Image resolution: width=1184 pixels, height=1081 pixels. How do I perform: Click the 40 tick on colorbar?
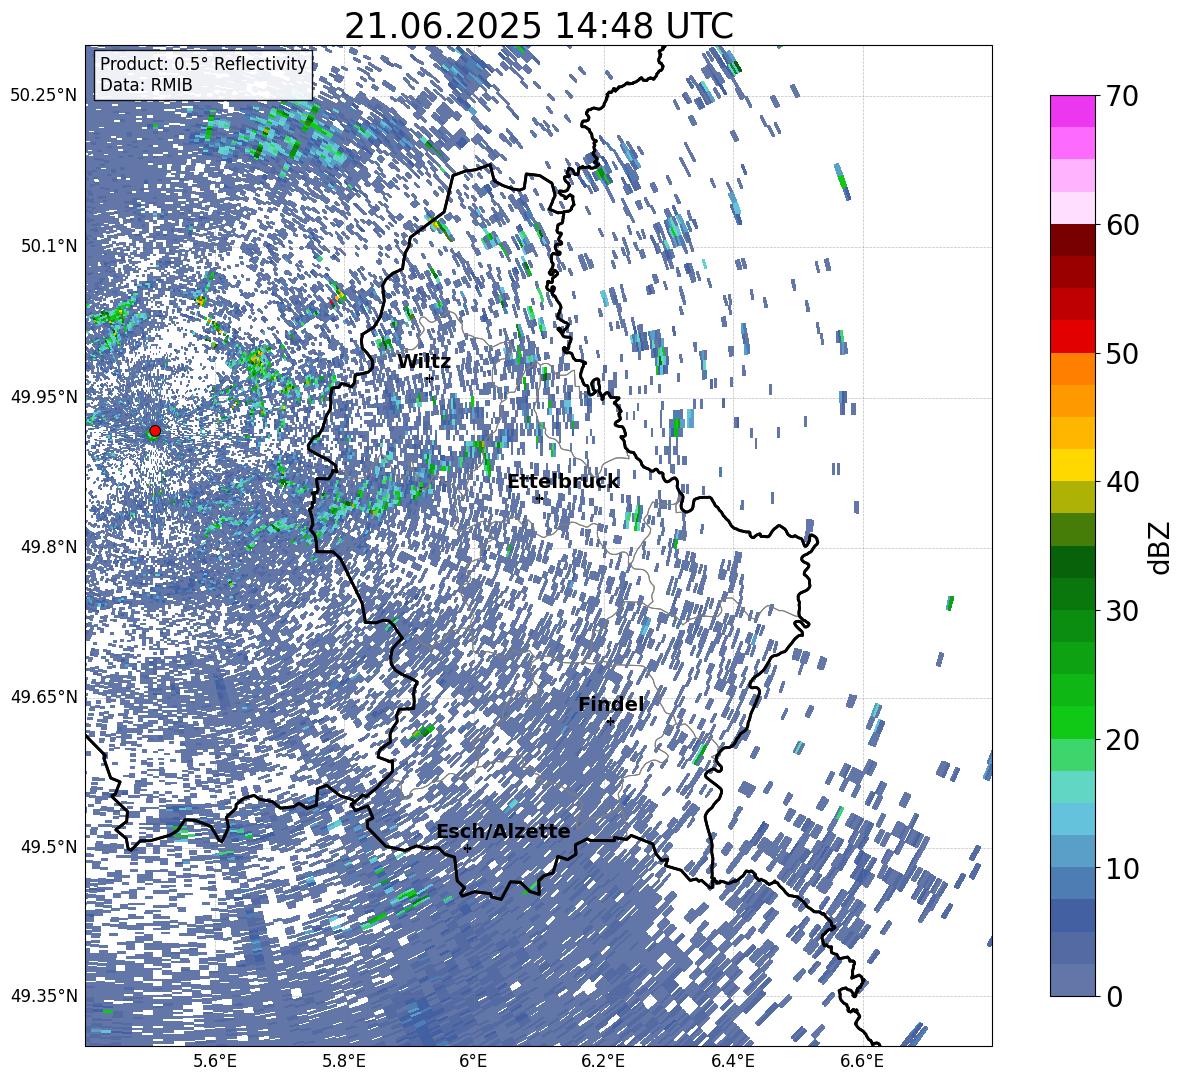(x=1122, y=482)
